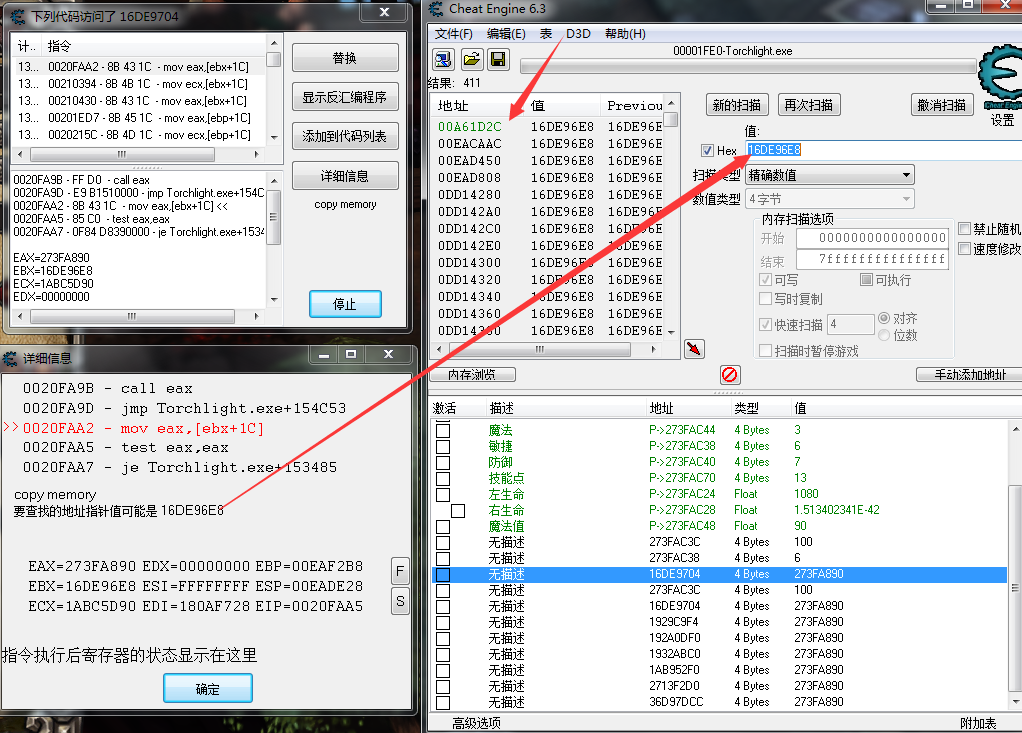Click the F button in 详细信息 window
The height and width of the screenshot is (733, 1022).
[400, 571]
